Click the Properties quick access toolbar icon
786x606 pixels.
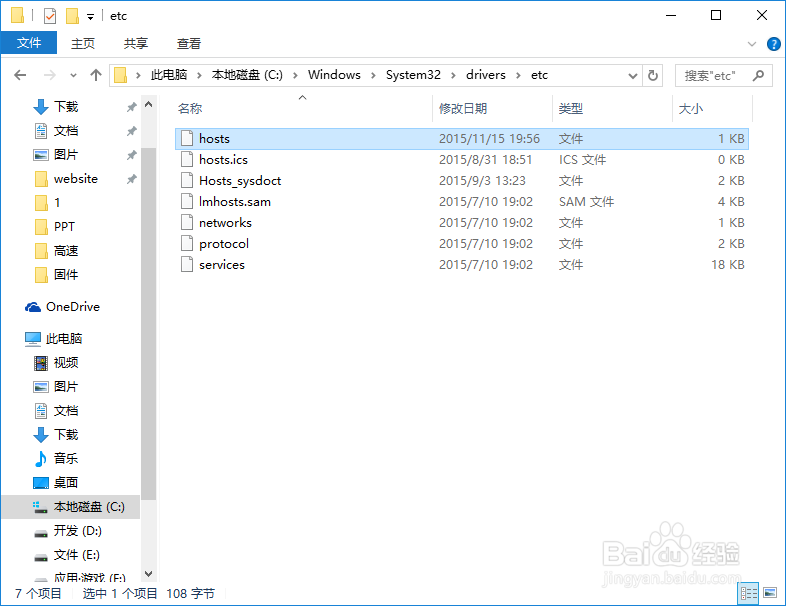(50, 16)
